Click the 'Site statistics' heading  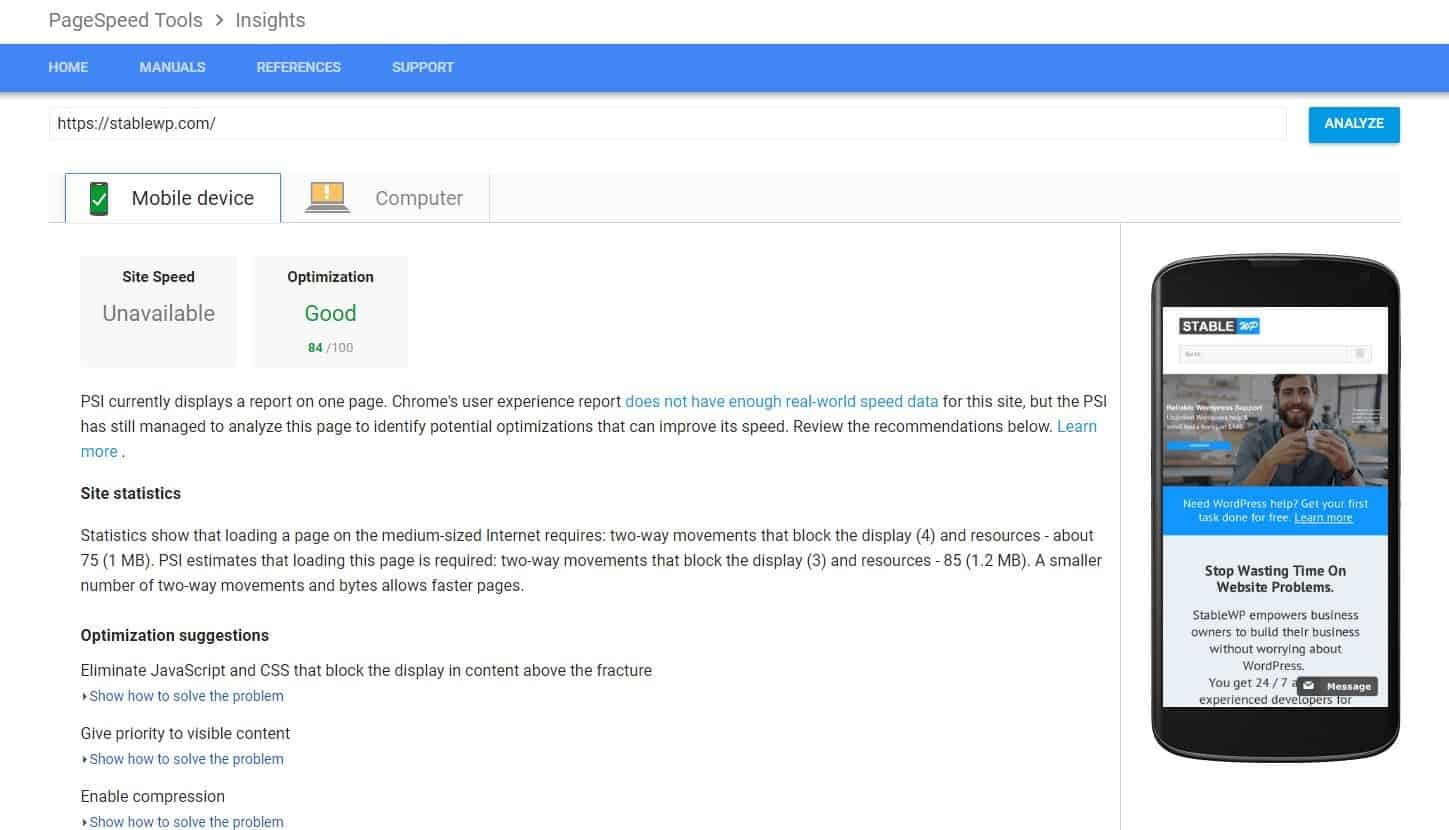click(x=131, y=493)
